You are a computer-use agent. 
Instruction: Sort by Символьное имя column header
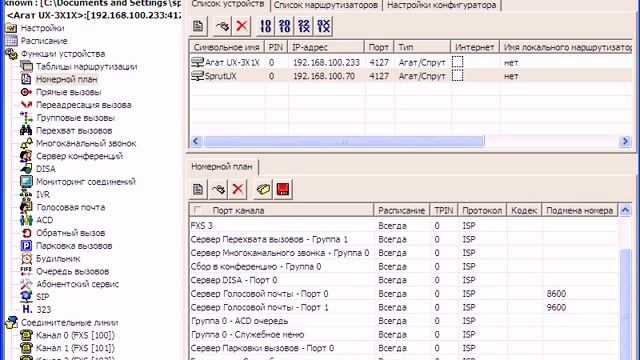point(227,47)
